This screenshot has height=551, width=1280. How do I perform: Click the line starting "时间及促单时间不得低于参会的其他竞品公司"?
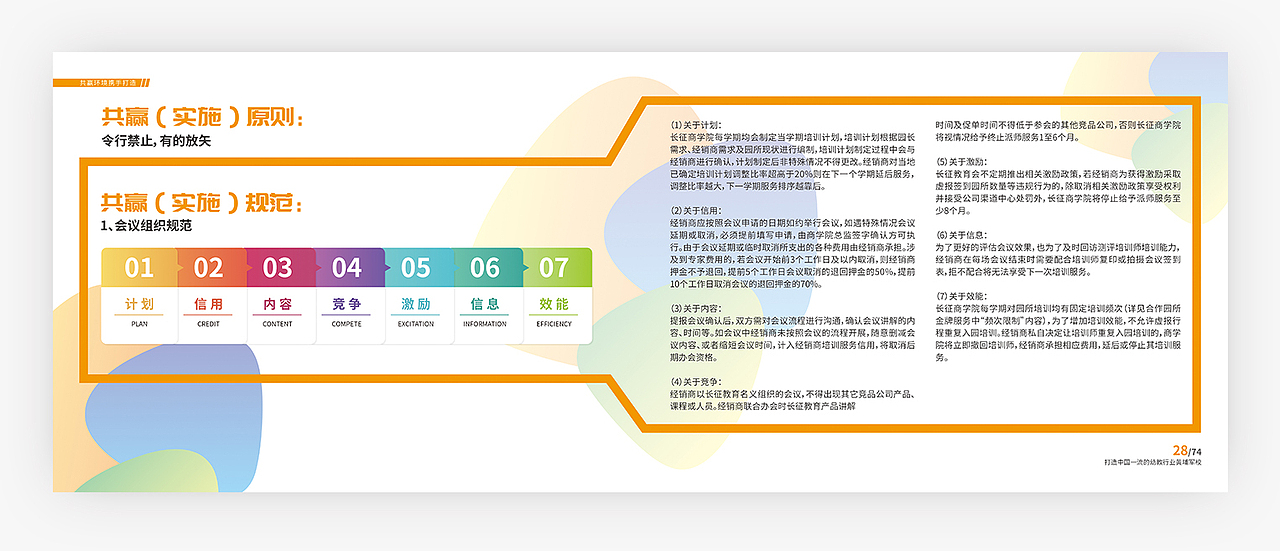(x=1059, y=125)
